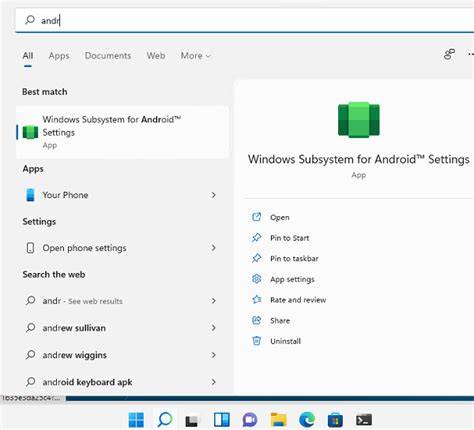
Task: Switch to the All tab
Action: coord(28,56)
